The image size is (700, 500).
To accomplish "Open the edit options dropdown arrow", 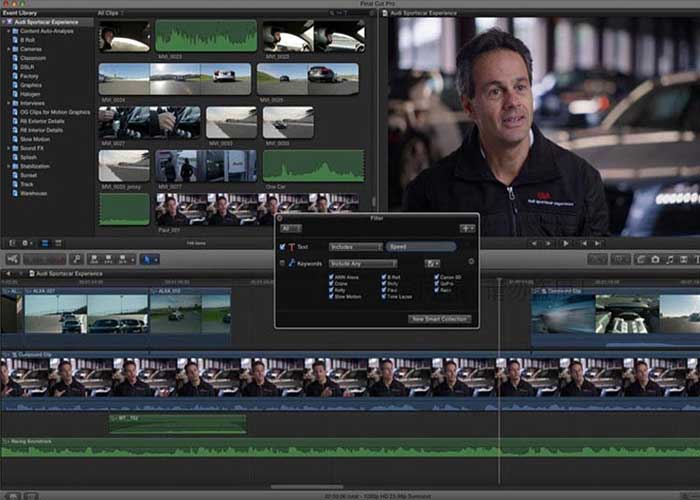I will (x=133, y=259).
